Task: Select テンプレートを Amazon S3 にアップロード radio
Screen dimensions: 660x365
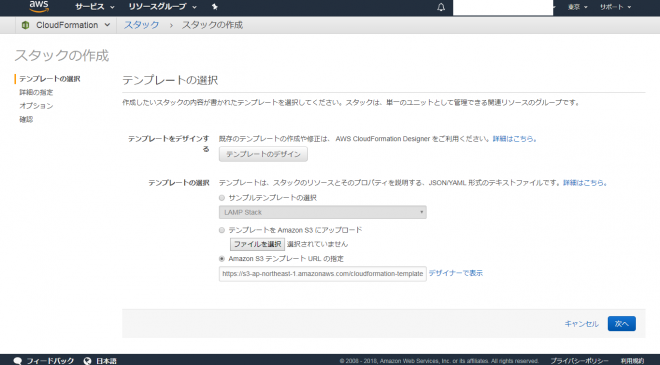Action: pos(222,230)
